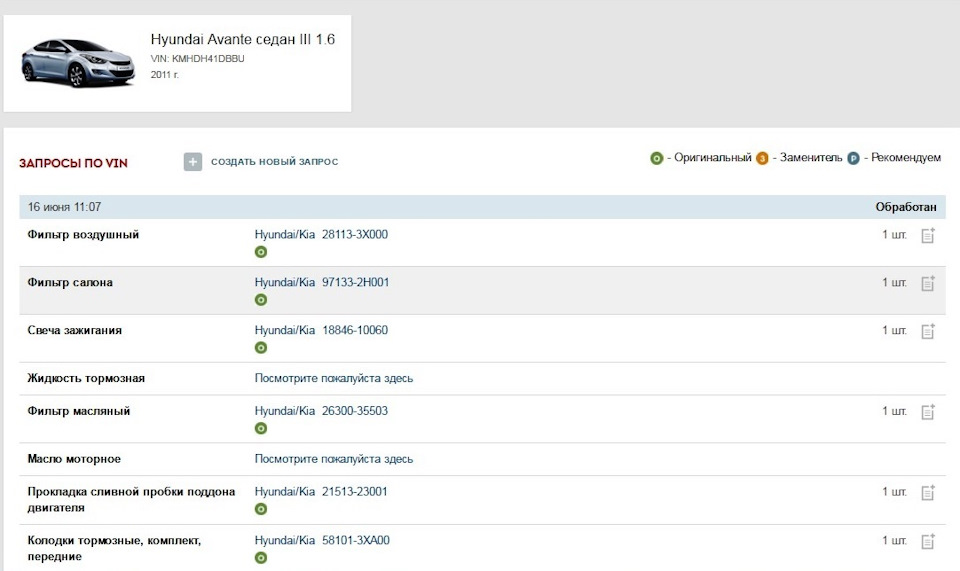The width and height of the screenshot is (960, 571).
Task: Open 'Посмотрите пожалуйста здесь' for Жидкость тормозная
Action: (334, 378)
